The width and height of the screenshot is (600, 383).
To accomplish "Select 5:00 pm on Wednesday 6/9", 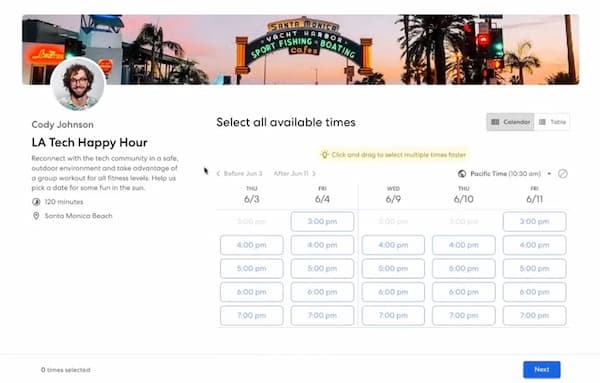I will [393, 269].
